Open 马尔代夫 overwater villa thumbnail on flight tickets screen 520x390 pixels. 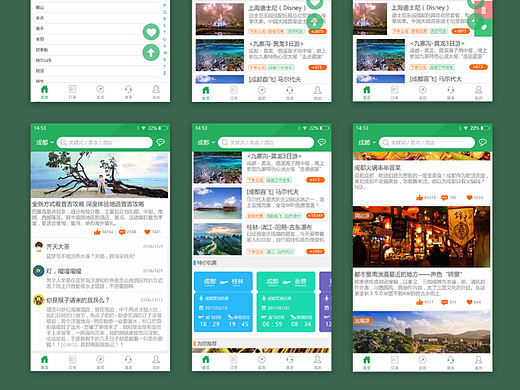click(218, 203)
